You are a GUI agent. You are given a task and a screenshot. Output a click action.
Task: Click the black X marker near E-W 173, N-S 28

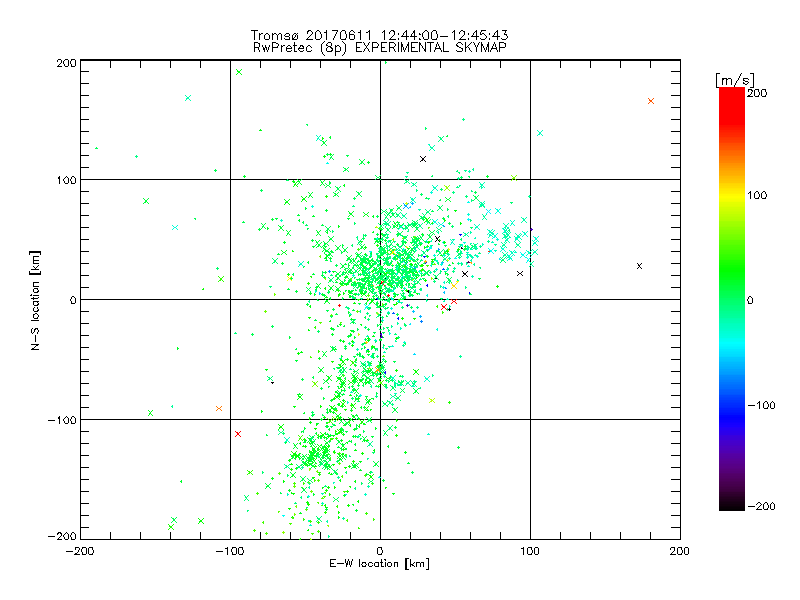[x=639, y=266]
